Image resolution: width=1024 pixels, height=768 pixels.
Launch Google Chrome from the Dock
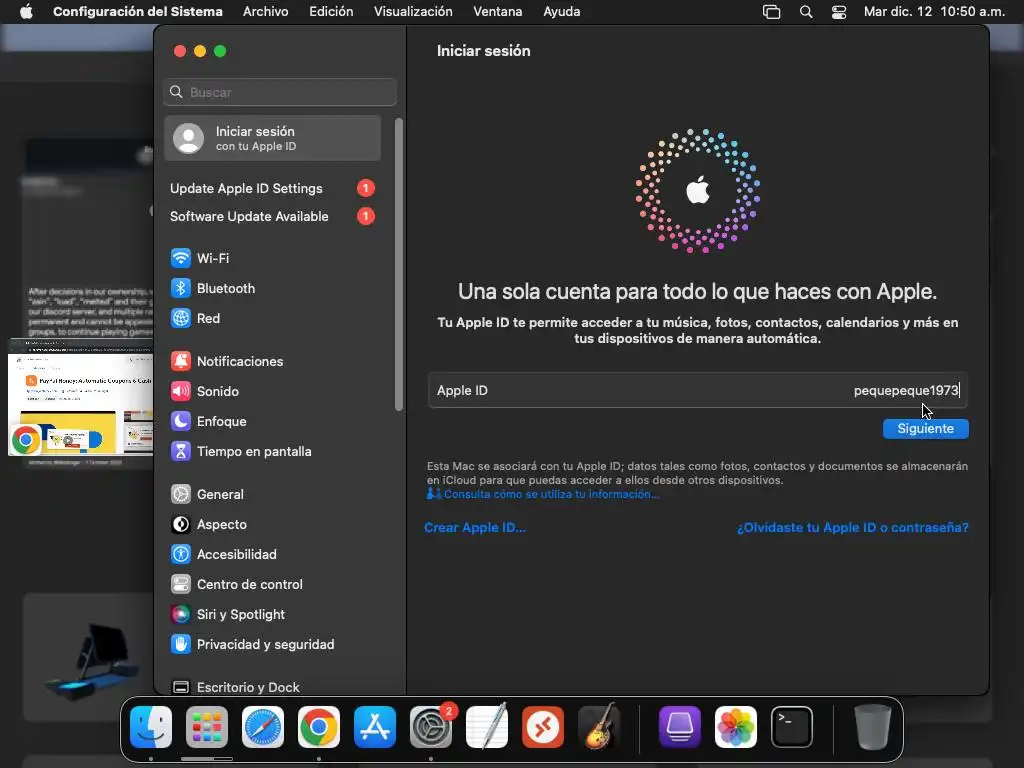pyautogui.click(x=319, y=727)
